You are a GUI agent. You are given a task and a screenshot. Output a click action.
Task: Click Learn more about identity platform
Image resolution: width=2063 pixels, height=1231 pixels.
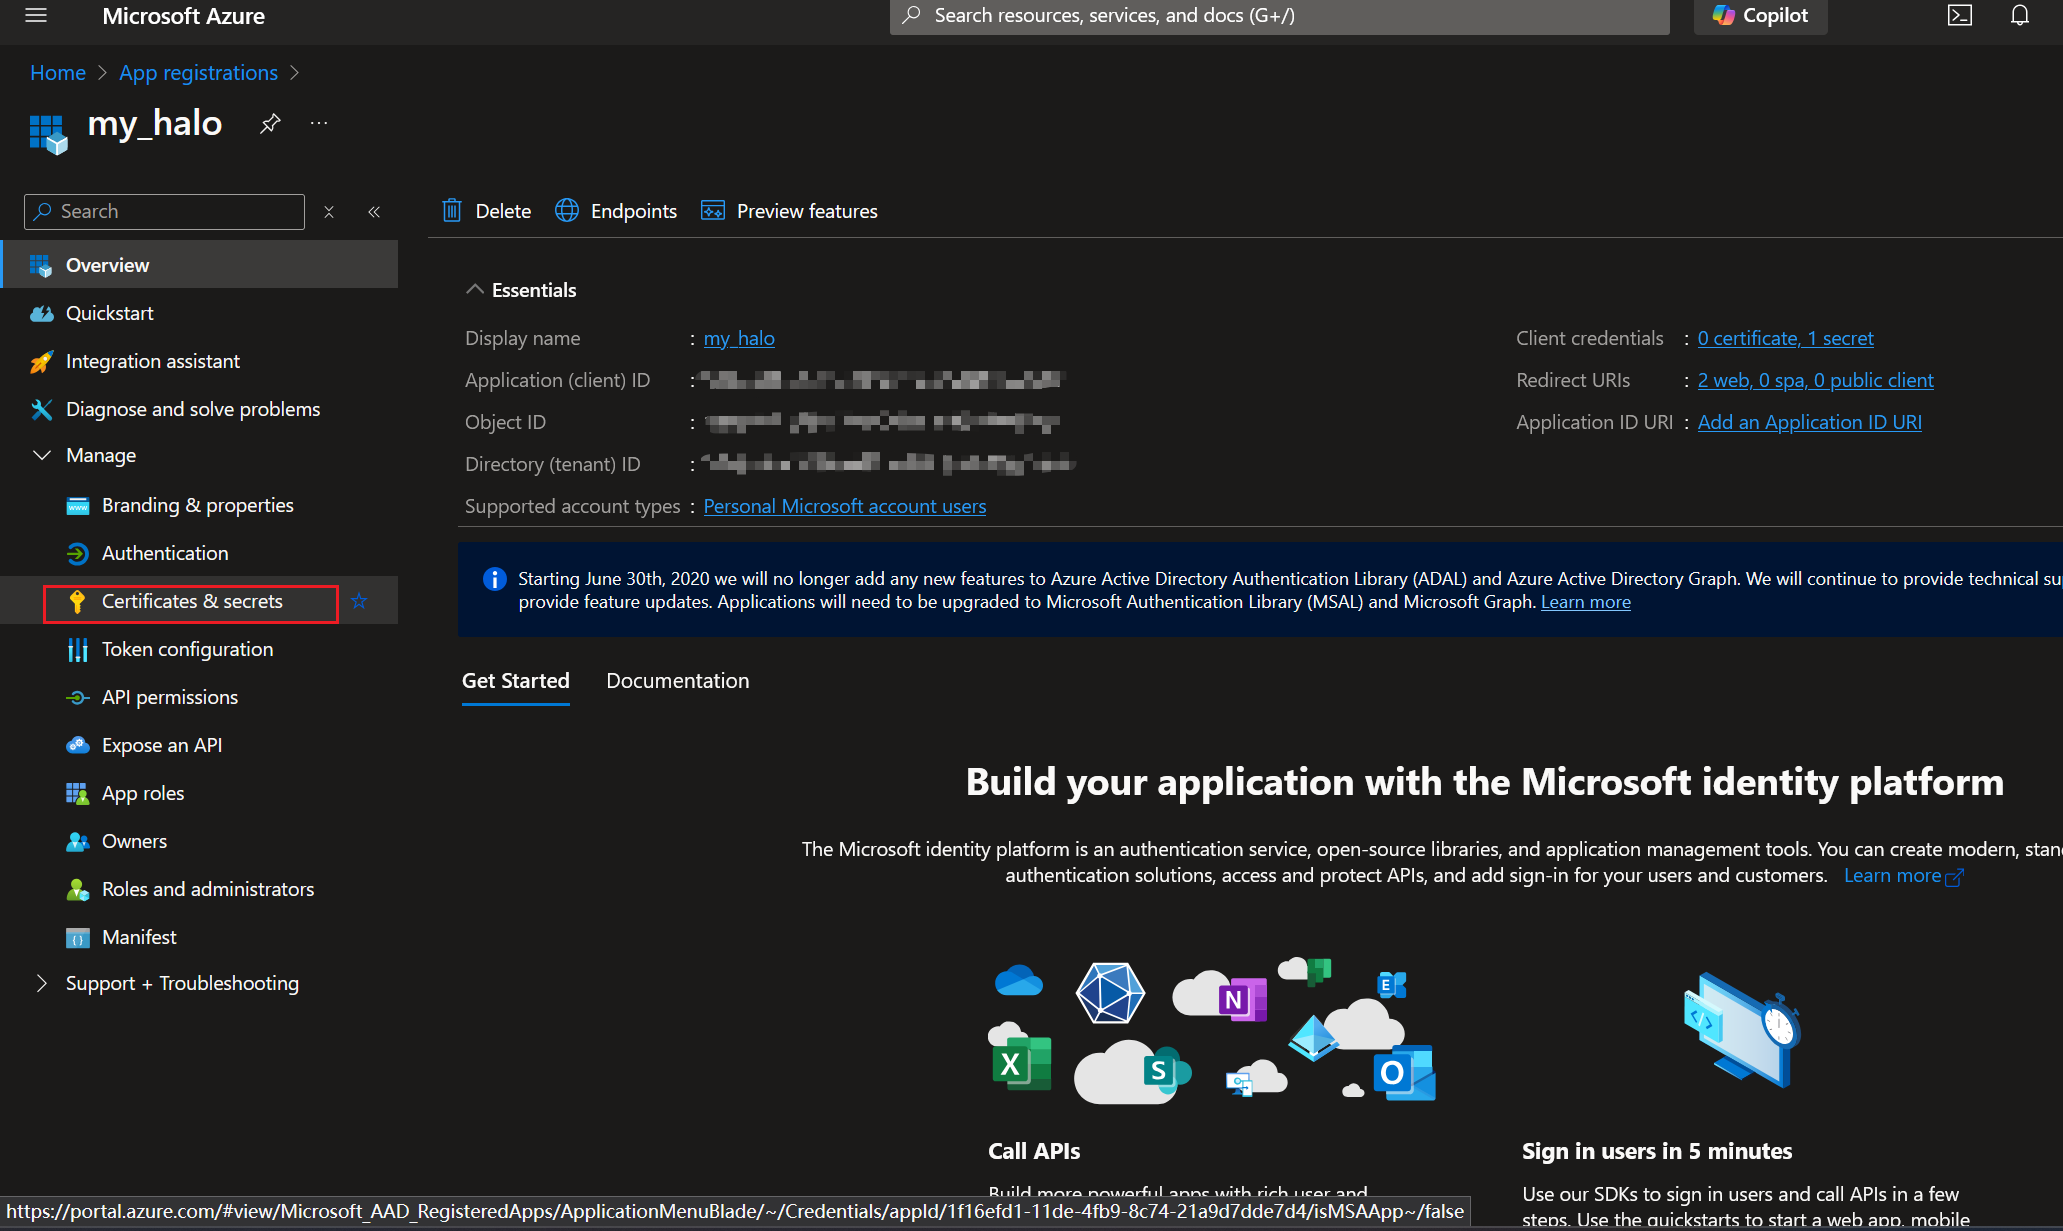(1903, 876)
